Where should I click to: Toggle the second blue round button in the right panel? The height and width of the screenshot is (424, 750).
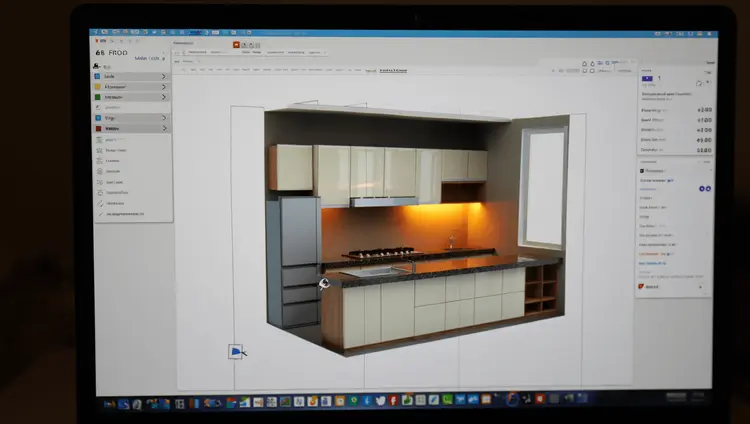707,188
